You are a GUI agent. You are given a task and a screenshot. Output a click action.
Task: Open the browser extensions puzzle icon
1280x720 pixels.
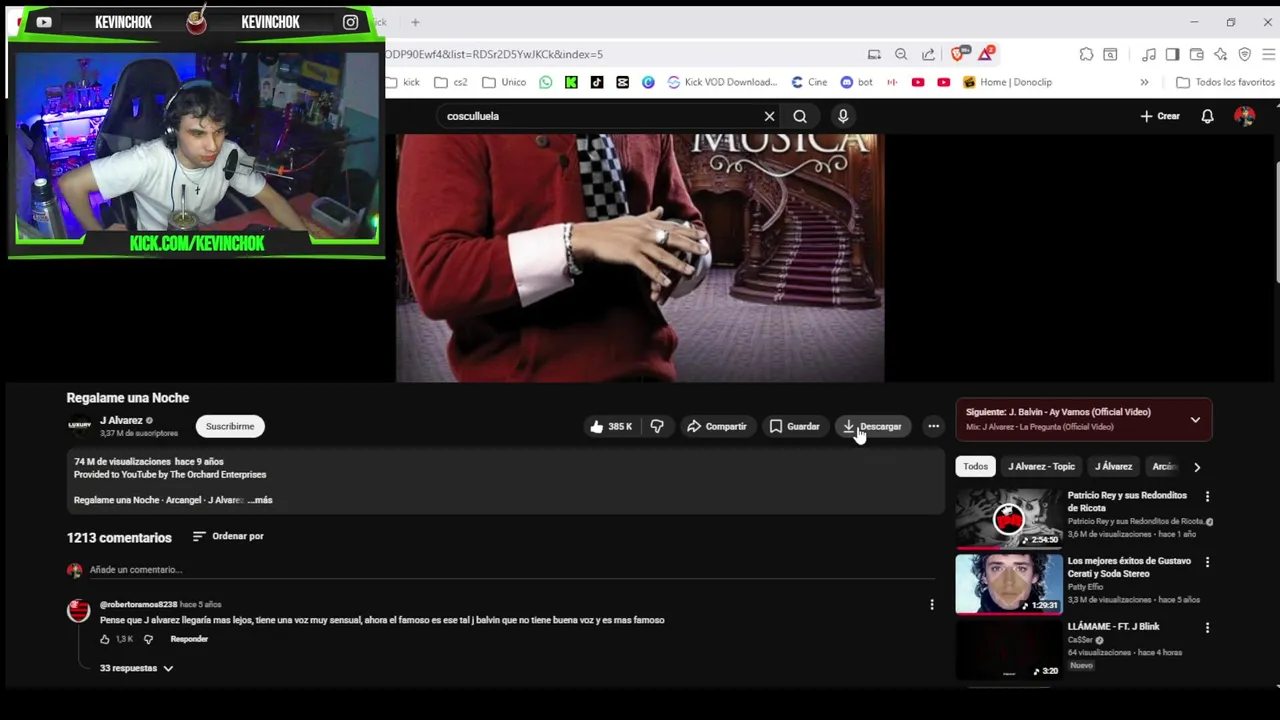point(1086,54)
